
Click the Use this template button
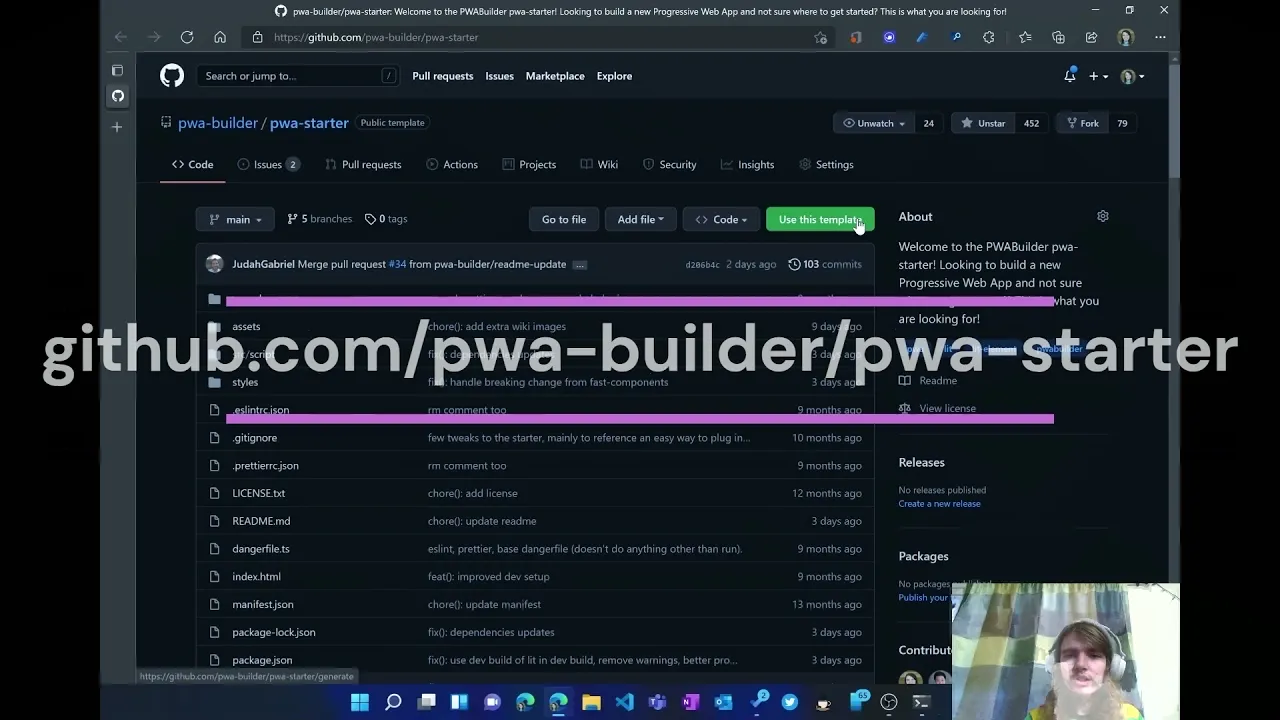click(x=820, y=219)
